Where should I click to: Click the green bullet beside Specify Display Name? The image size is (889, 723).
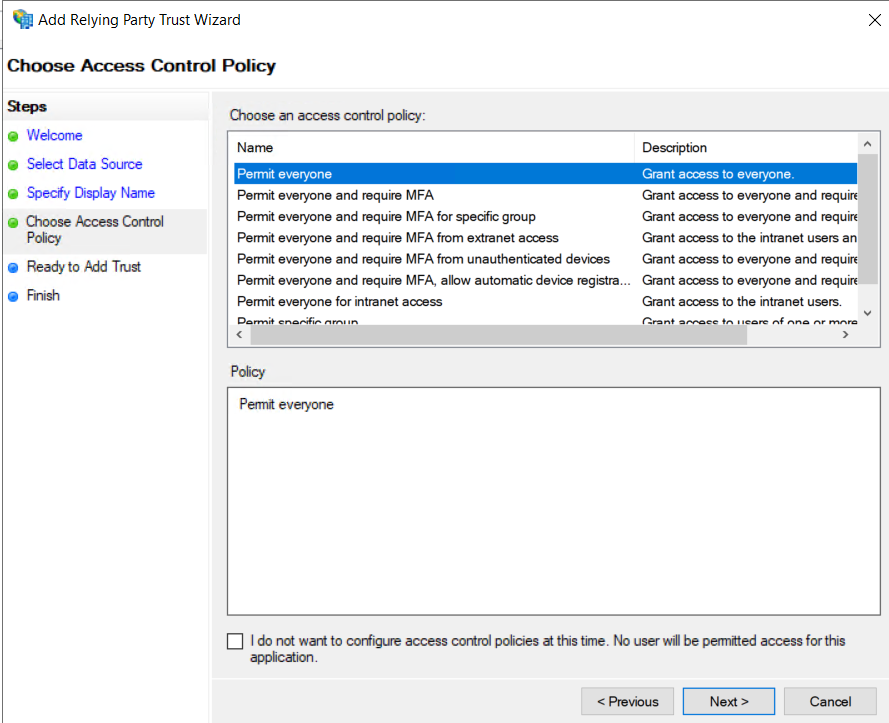coord(13,194)
